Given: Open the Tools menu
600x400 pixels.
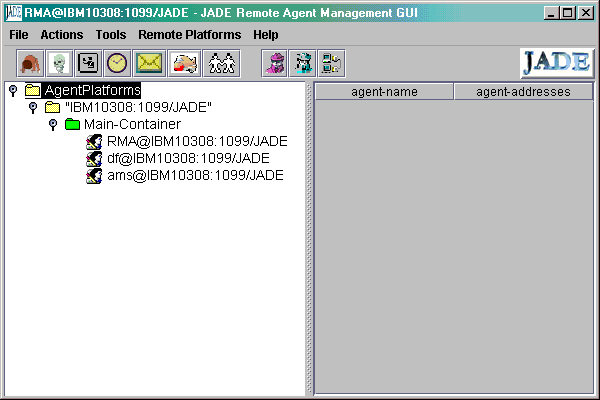Looking at the screenshot, I should pos(111,35).
